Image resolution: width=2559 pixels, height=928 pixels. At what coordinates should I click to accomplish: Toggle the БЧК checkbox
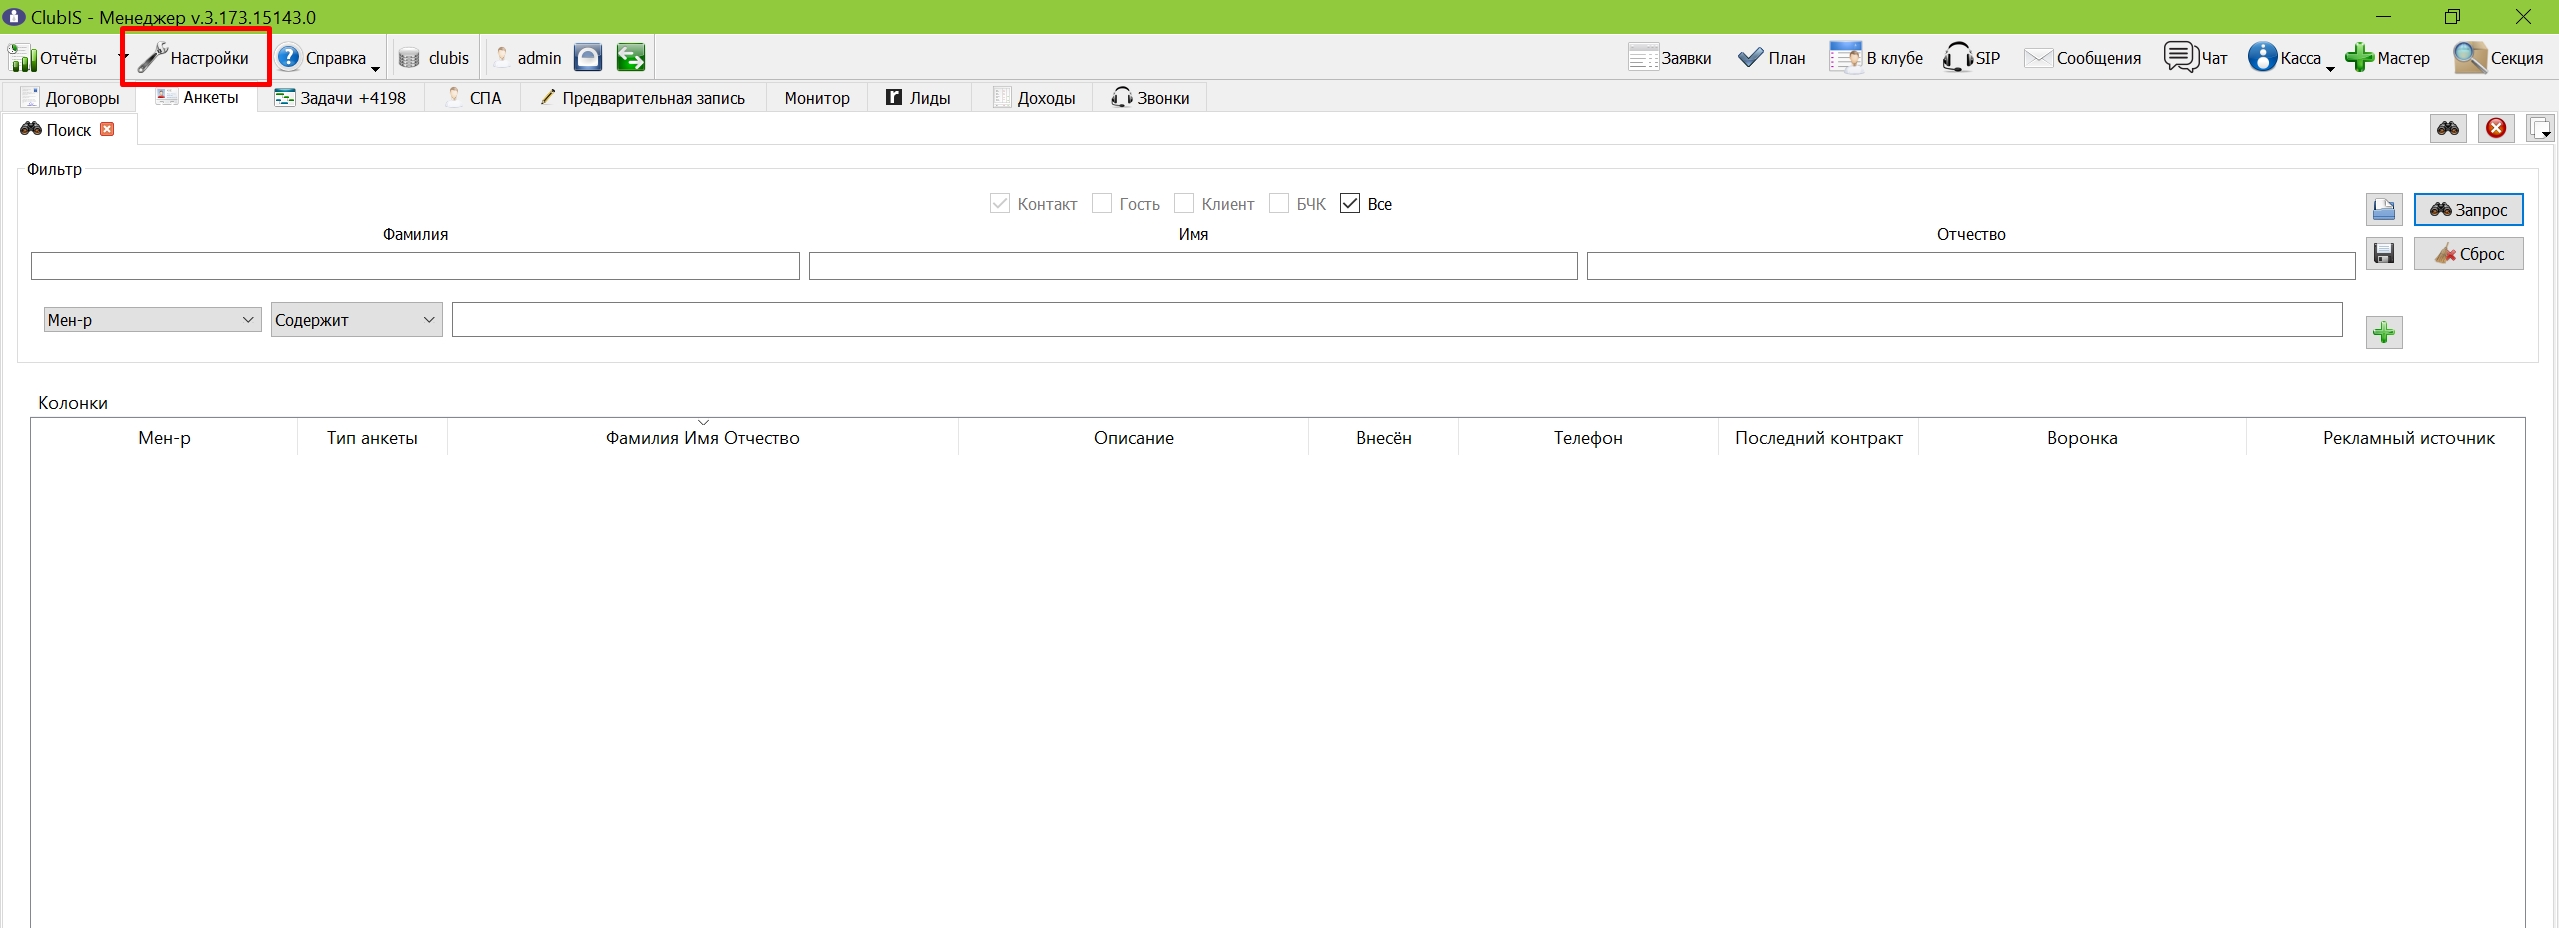1279,203
